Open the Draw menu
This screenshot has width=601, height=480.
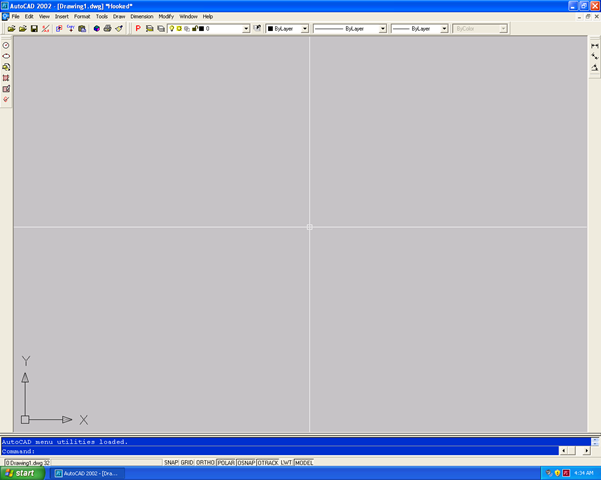(119, 16)
